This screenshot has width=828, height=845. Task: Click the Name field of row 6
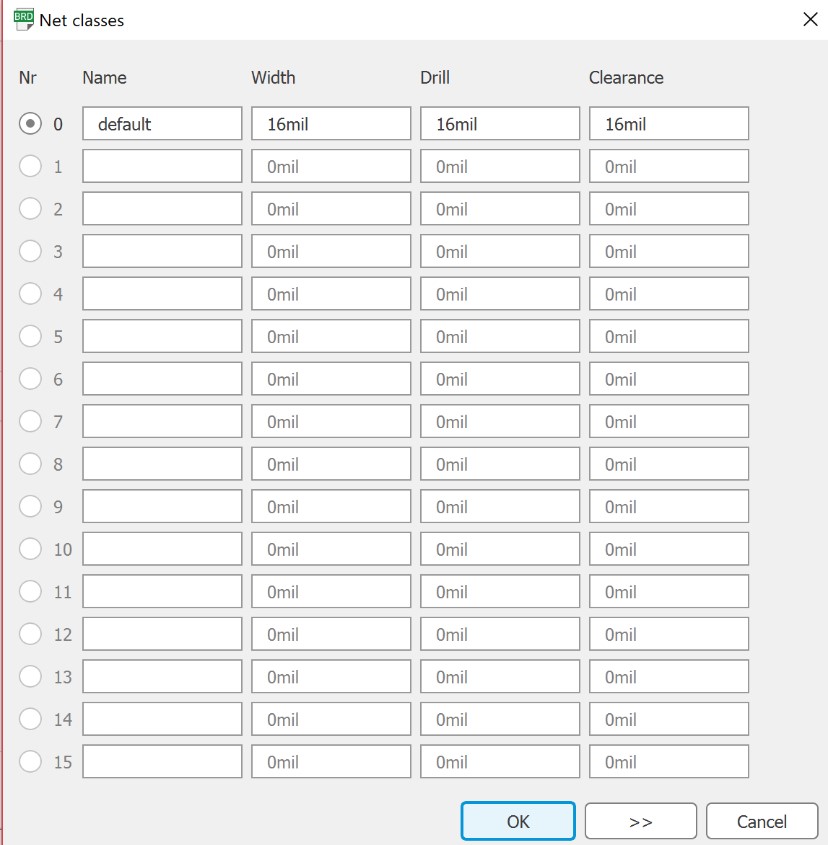162,379
